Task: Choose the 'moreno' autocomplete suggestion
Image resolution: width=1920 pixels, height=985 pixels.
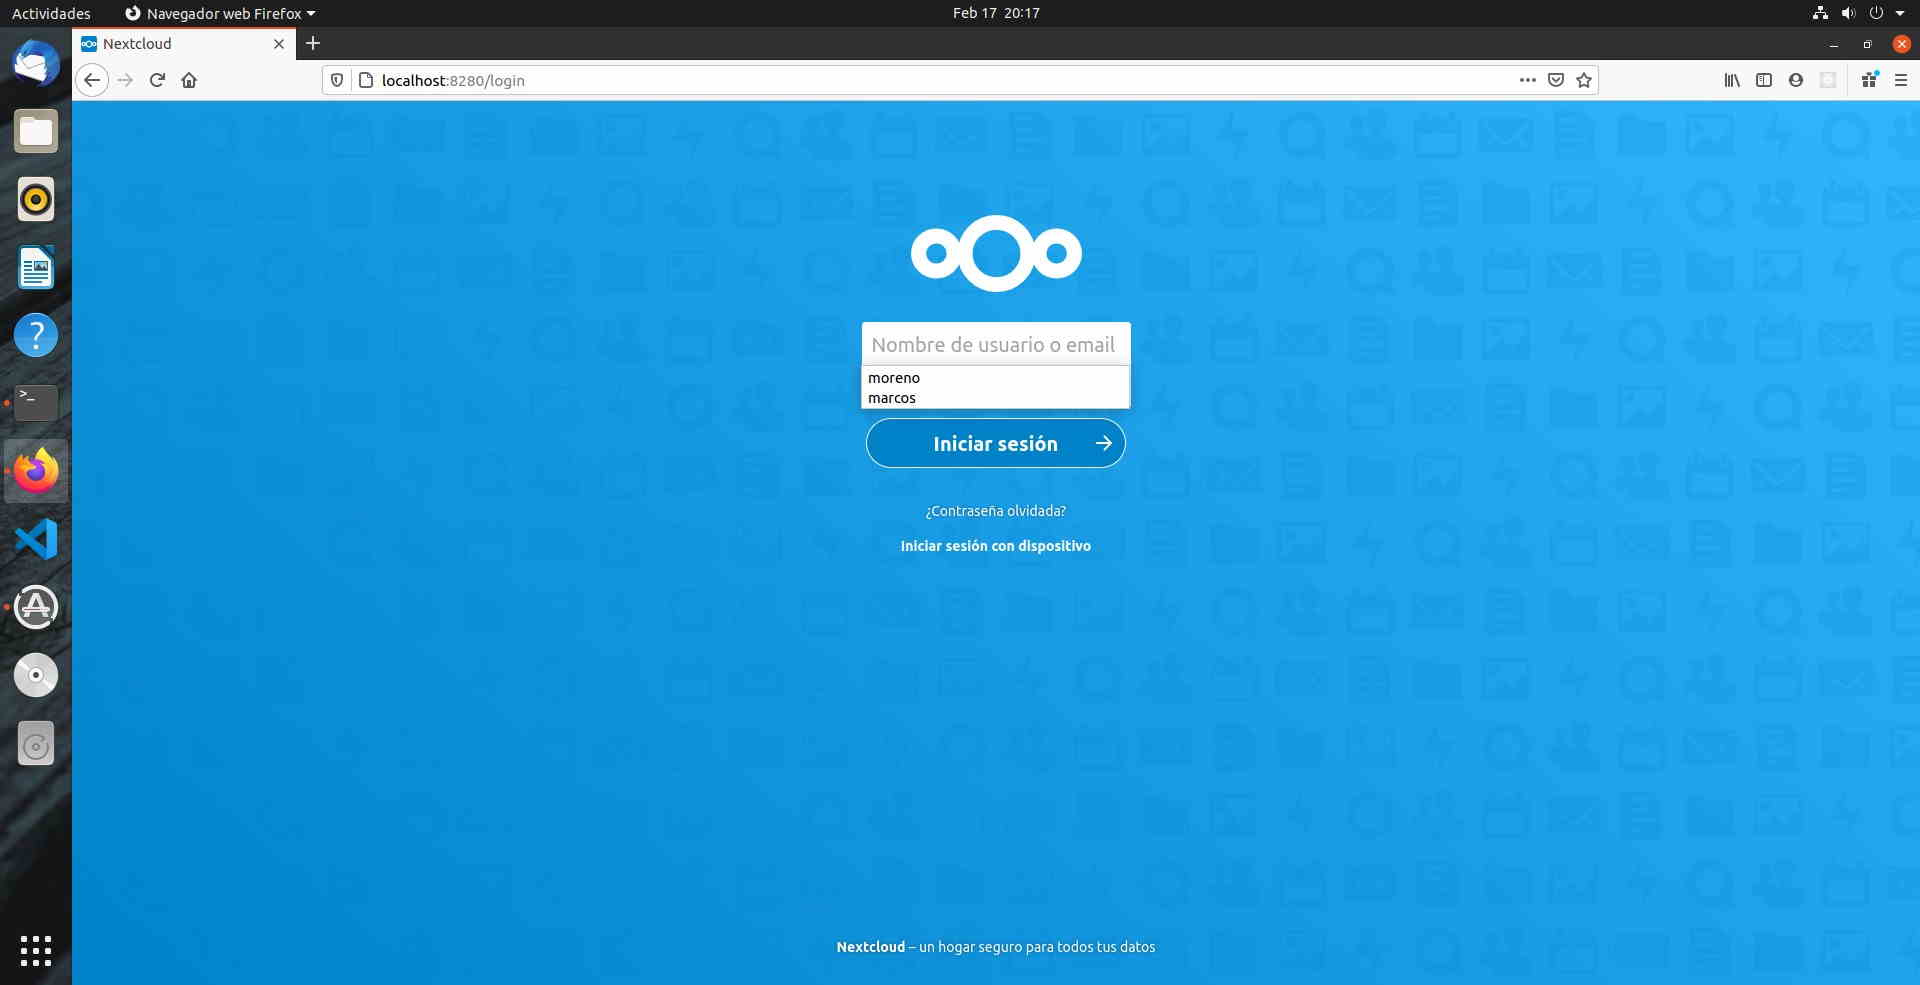Action: (996, 378)
